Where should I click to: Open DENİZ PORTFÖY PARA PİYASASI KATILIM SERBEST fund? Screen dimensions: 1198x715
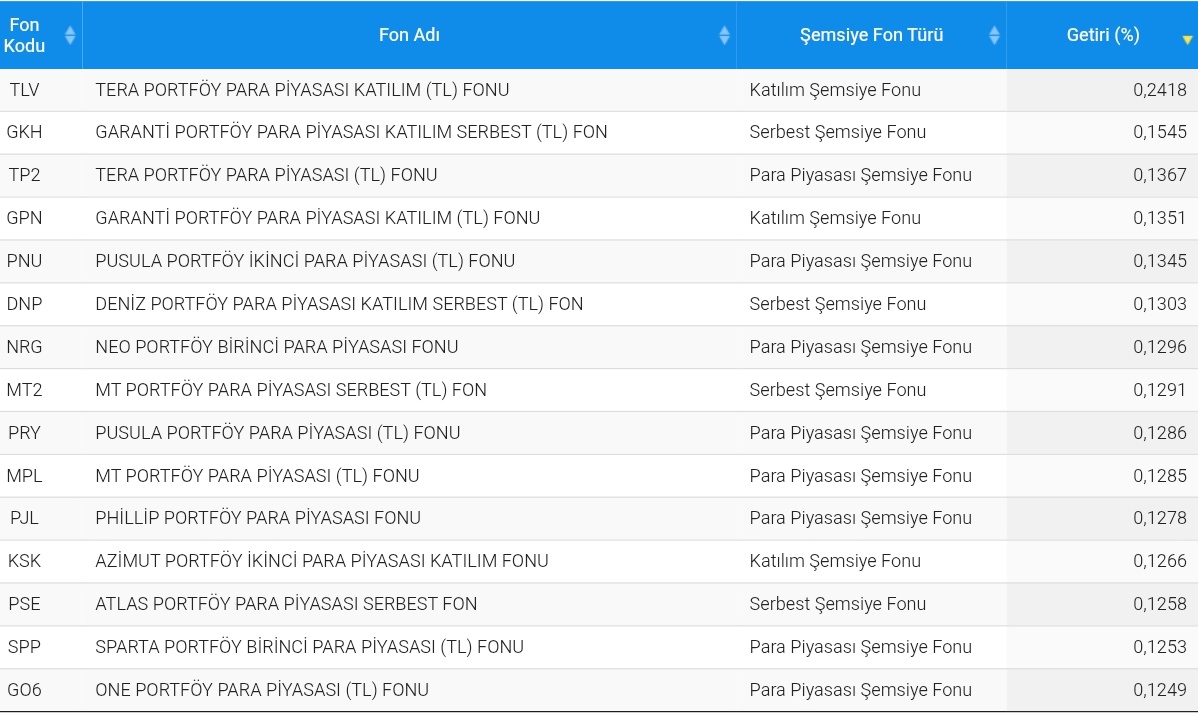tap(339, 304)
